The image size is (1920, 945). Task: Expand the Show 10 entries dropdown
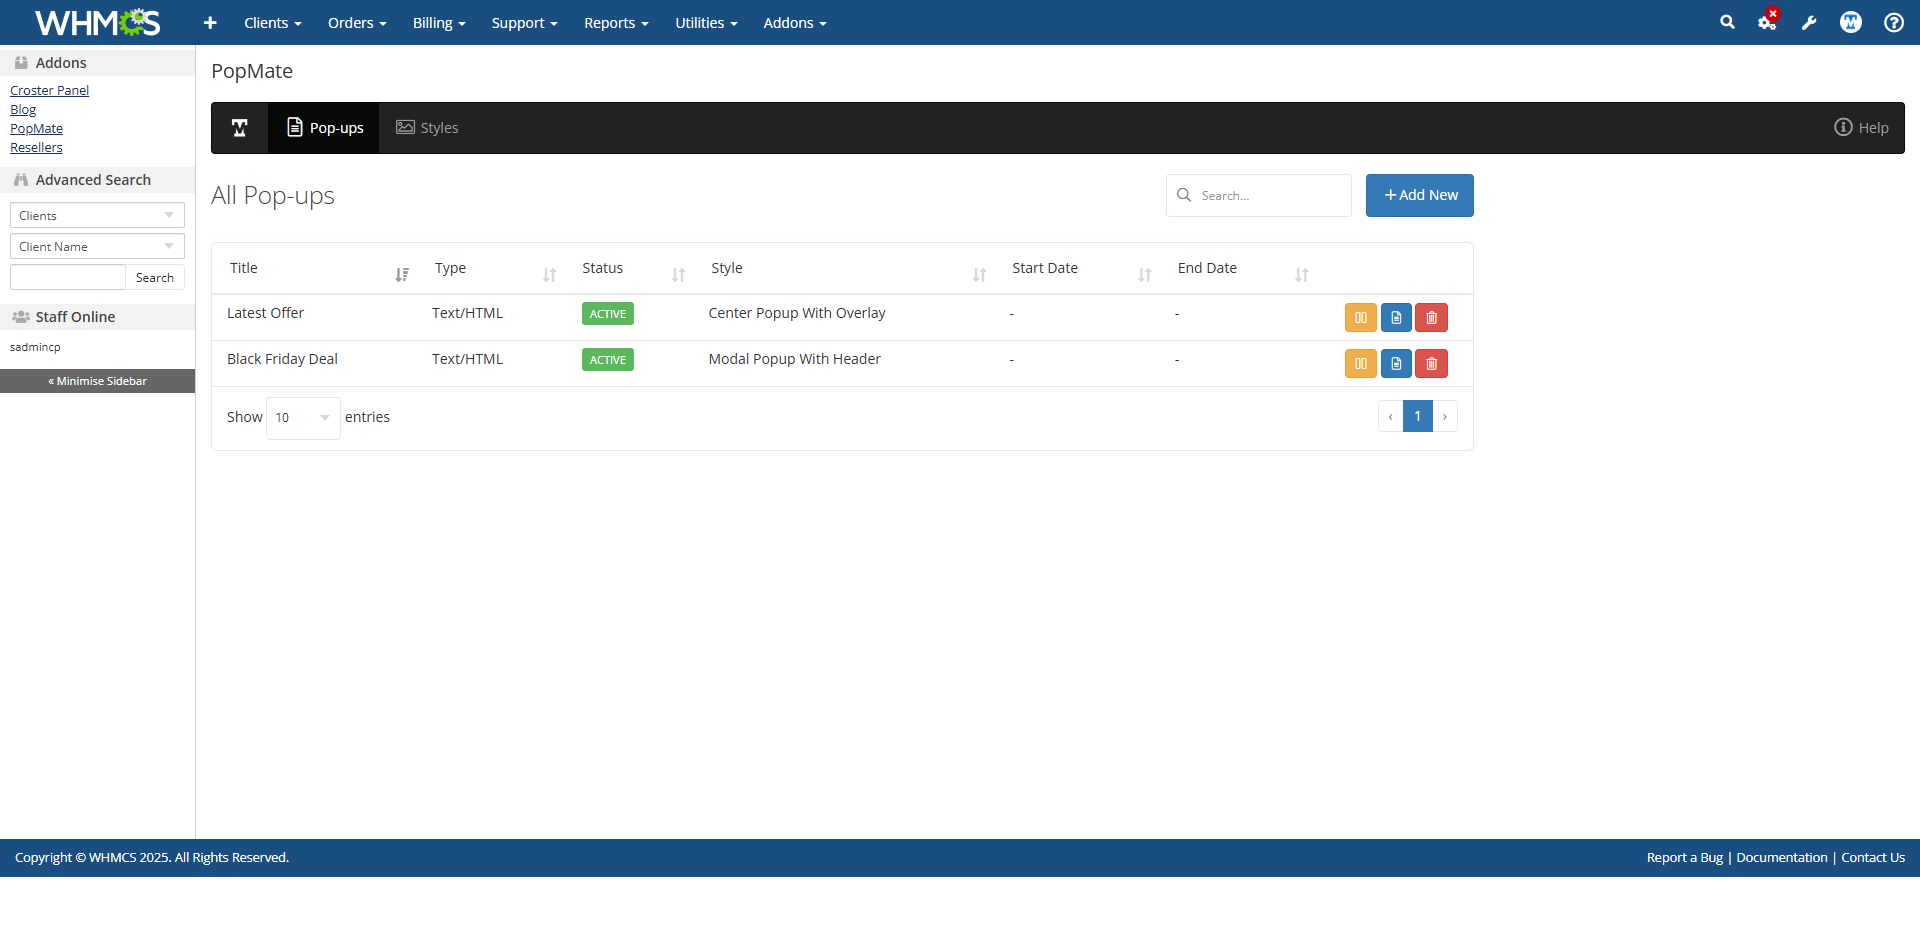tap(303, 418)
